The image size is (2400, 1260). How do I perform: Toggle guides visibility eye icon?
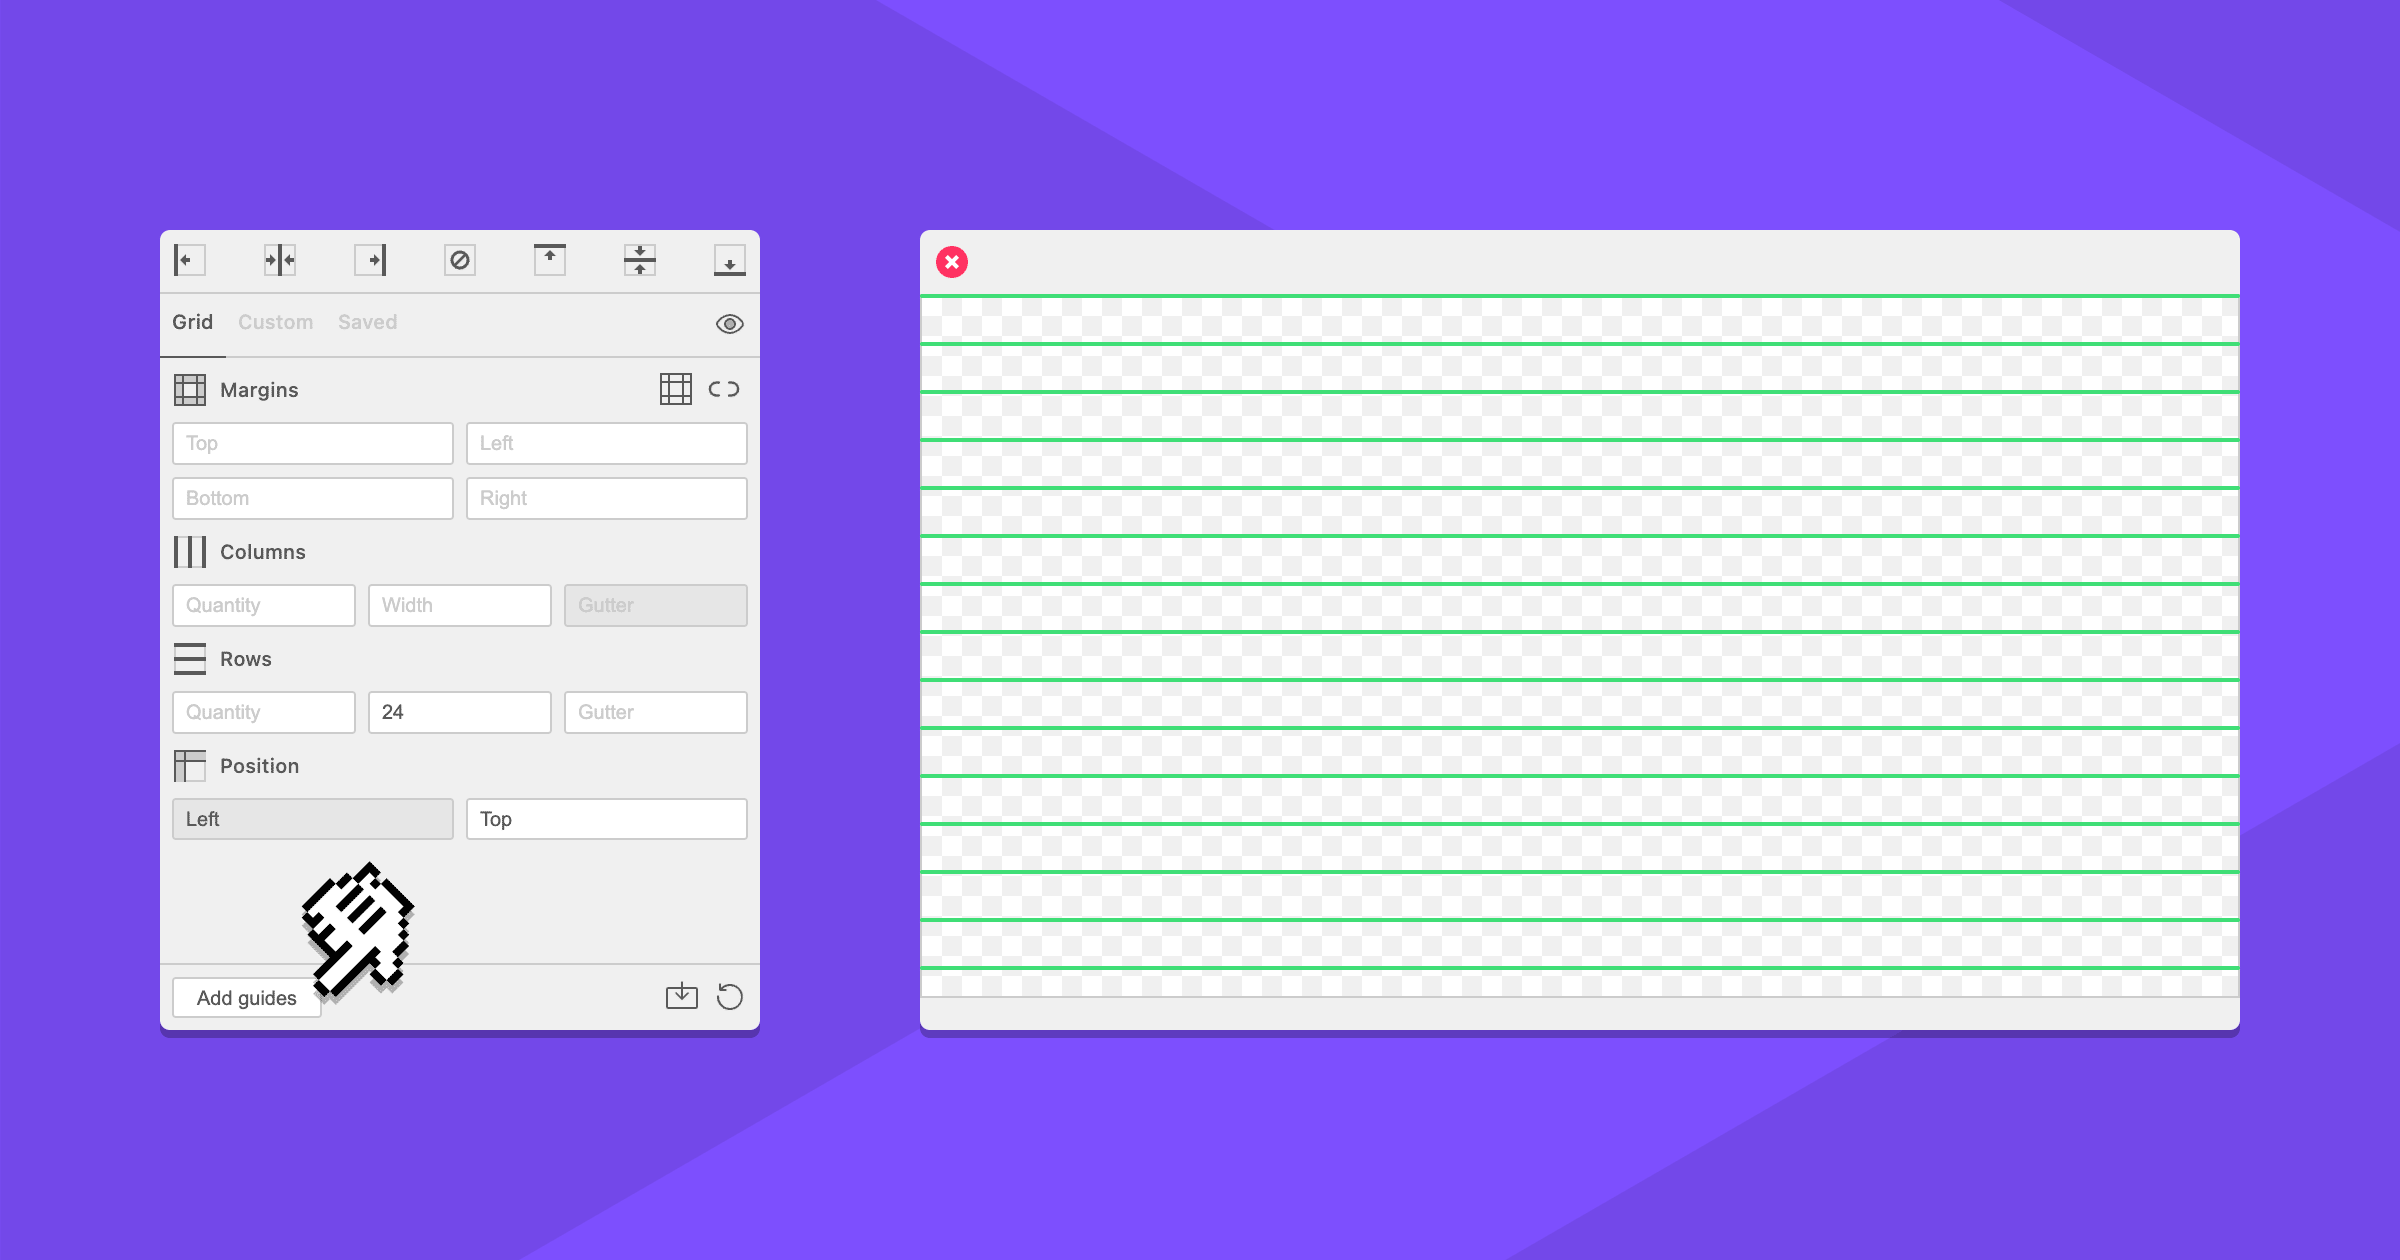tap(730, 324)
